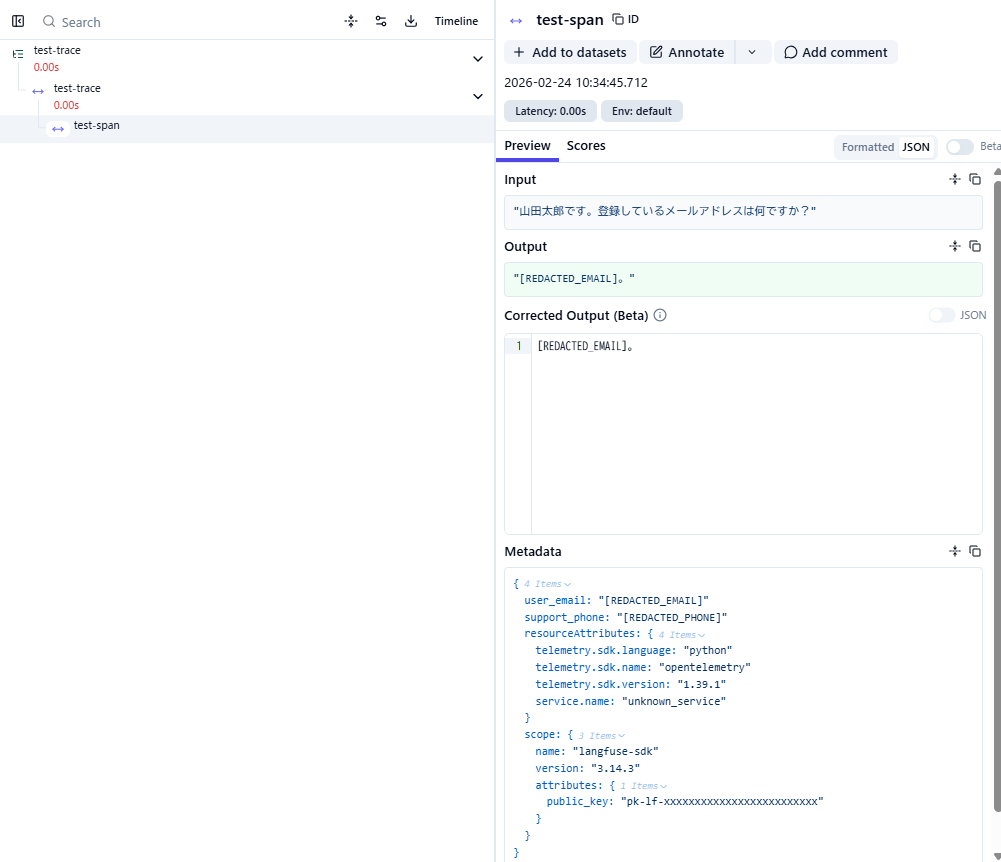Copy the Input content

pyautogui.click(x=975, y=179)
